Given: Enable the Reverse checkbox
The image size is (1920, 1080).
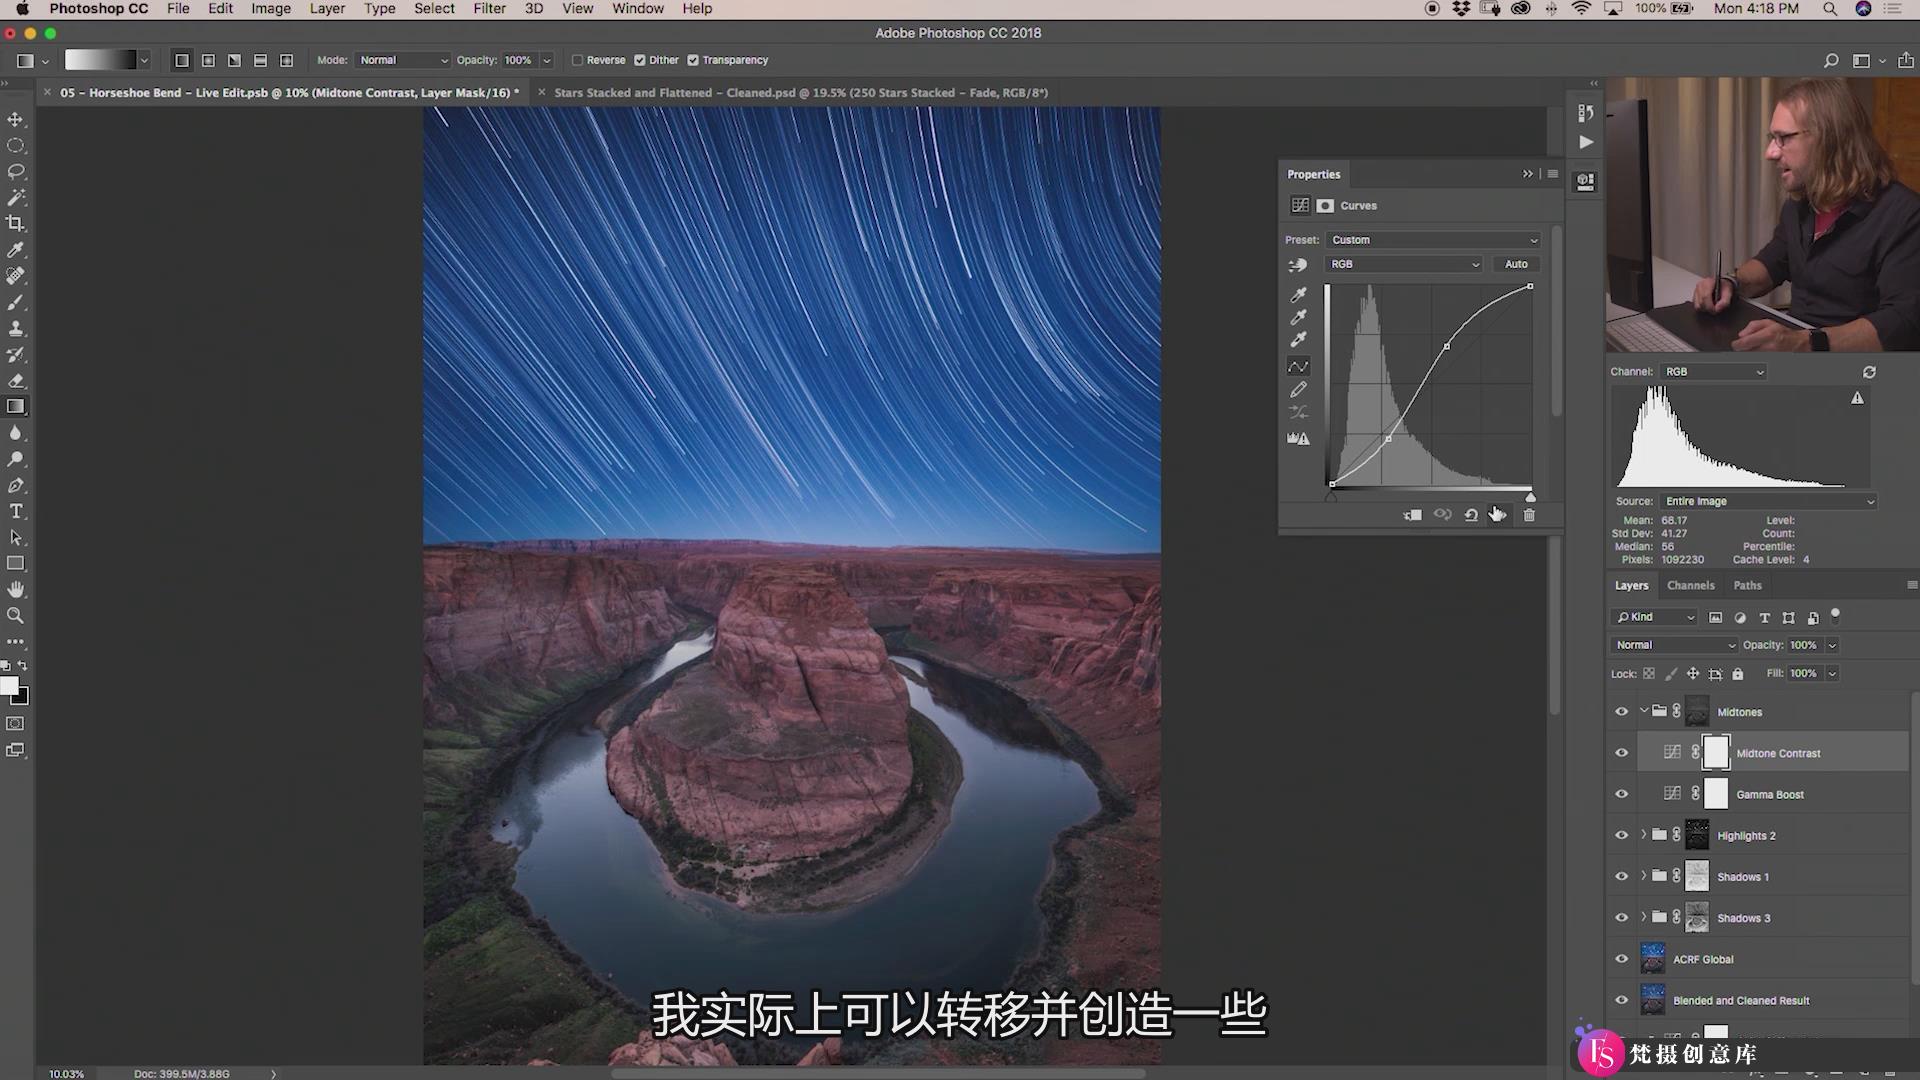Looking at the screenshot, I should (x=576, y=59).
